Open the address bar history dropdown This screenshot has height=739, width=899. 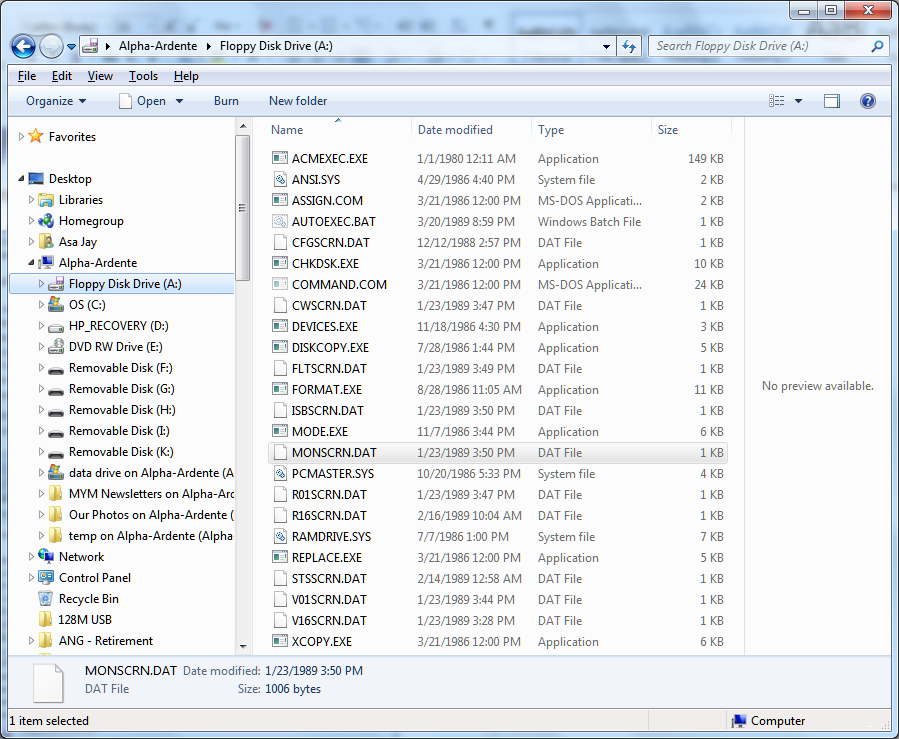[x=606, y=47]
